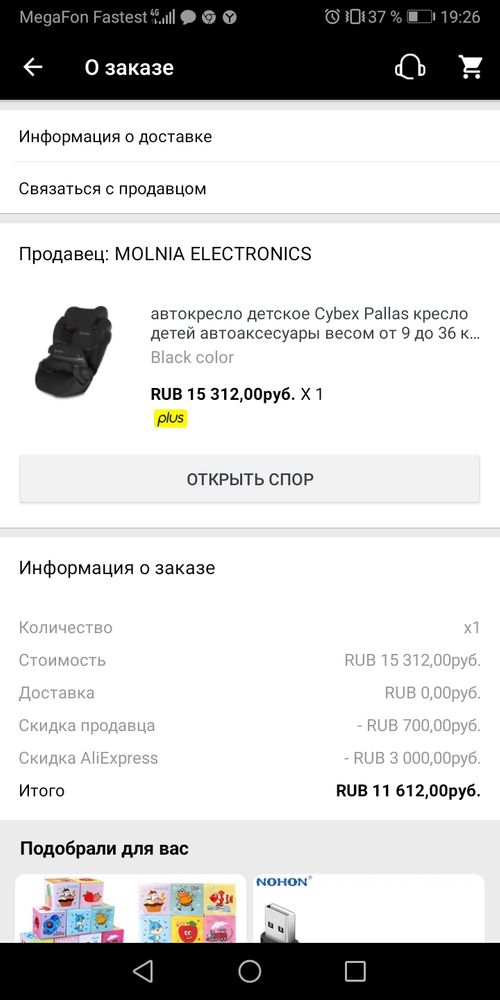Tap the ОТКРЫТЬ СПОР button
The image size is (500, 1000).
tap(249, 479)
